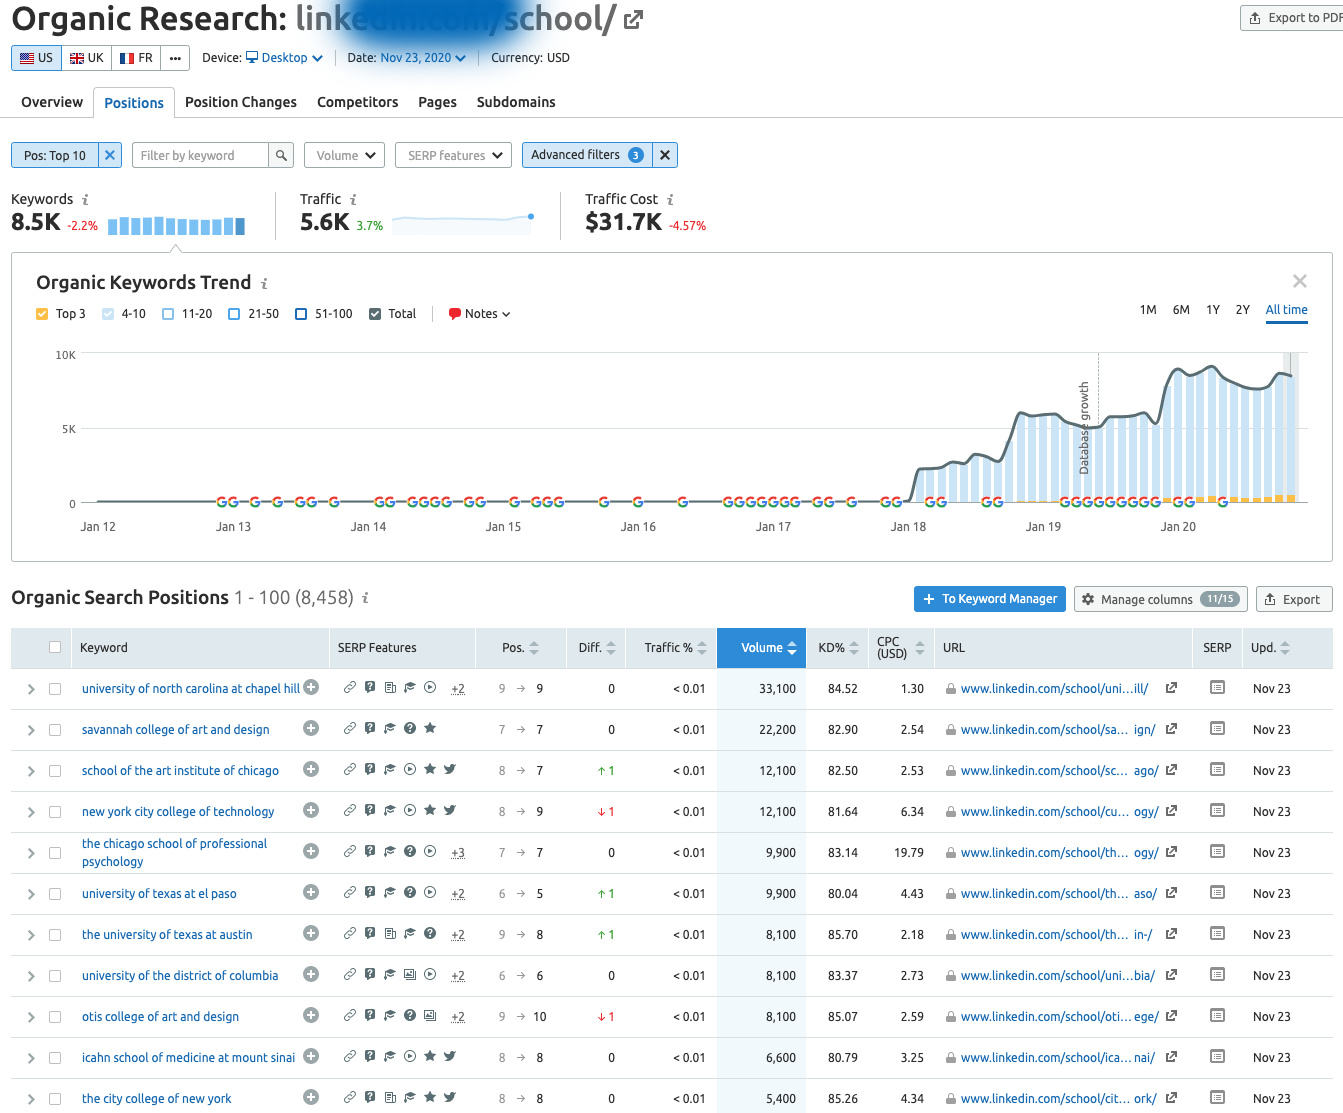Open external URL icon for new york city college row

[1171, 811]
